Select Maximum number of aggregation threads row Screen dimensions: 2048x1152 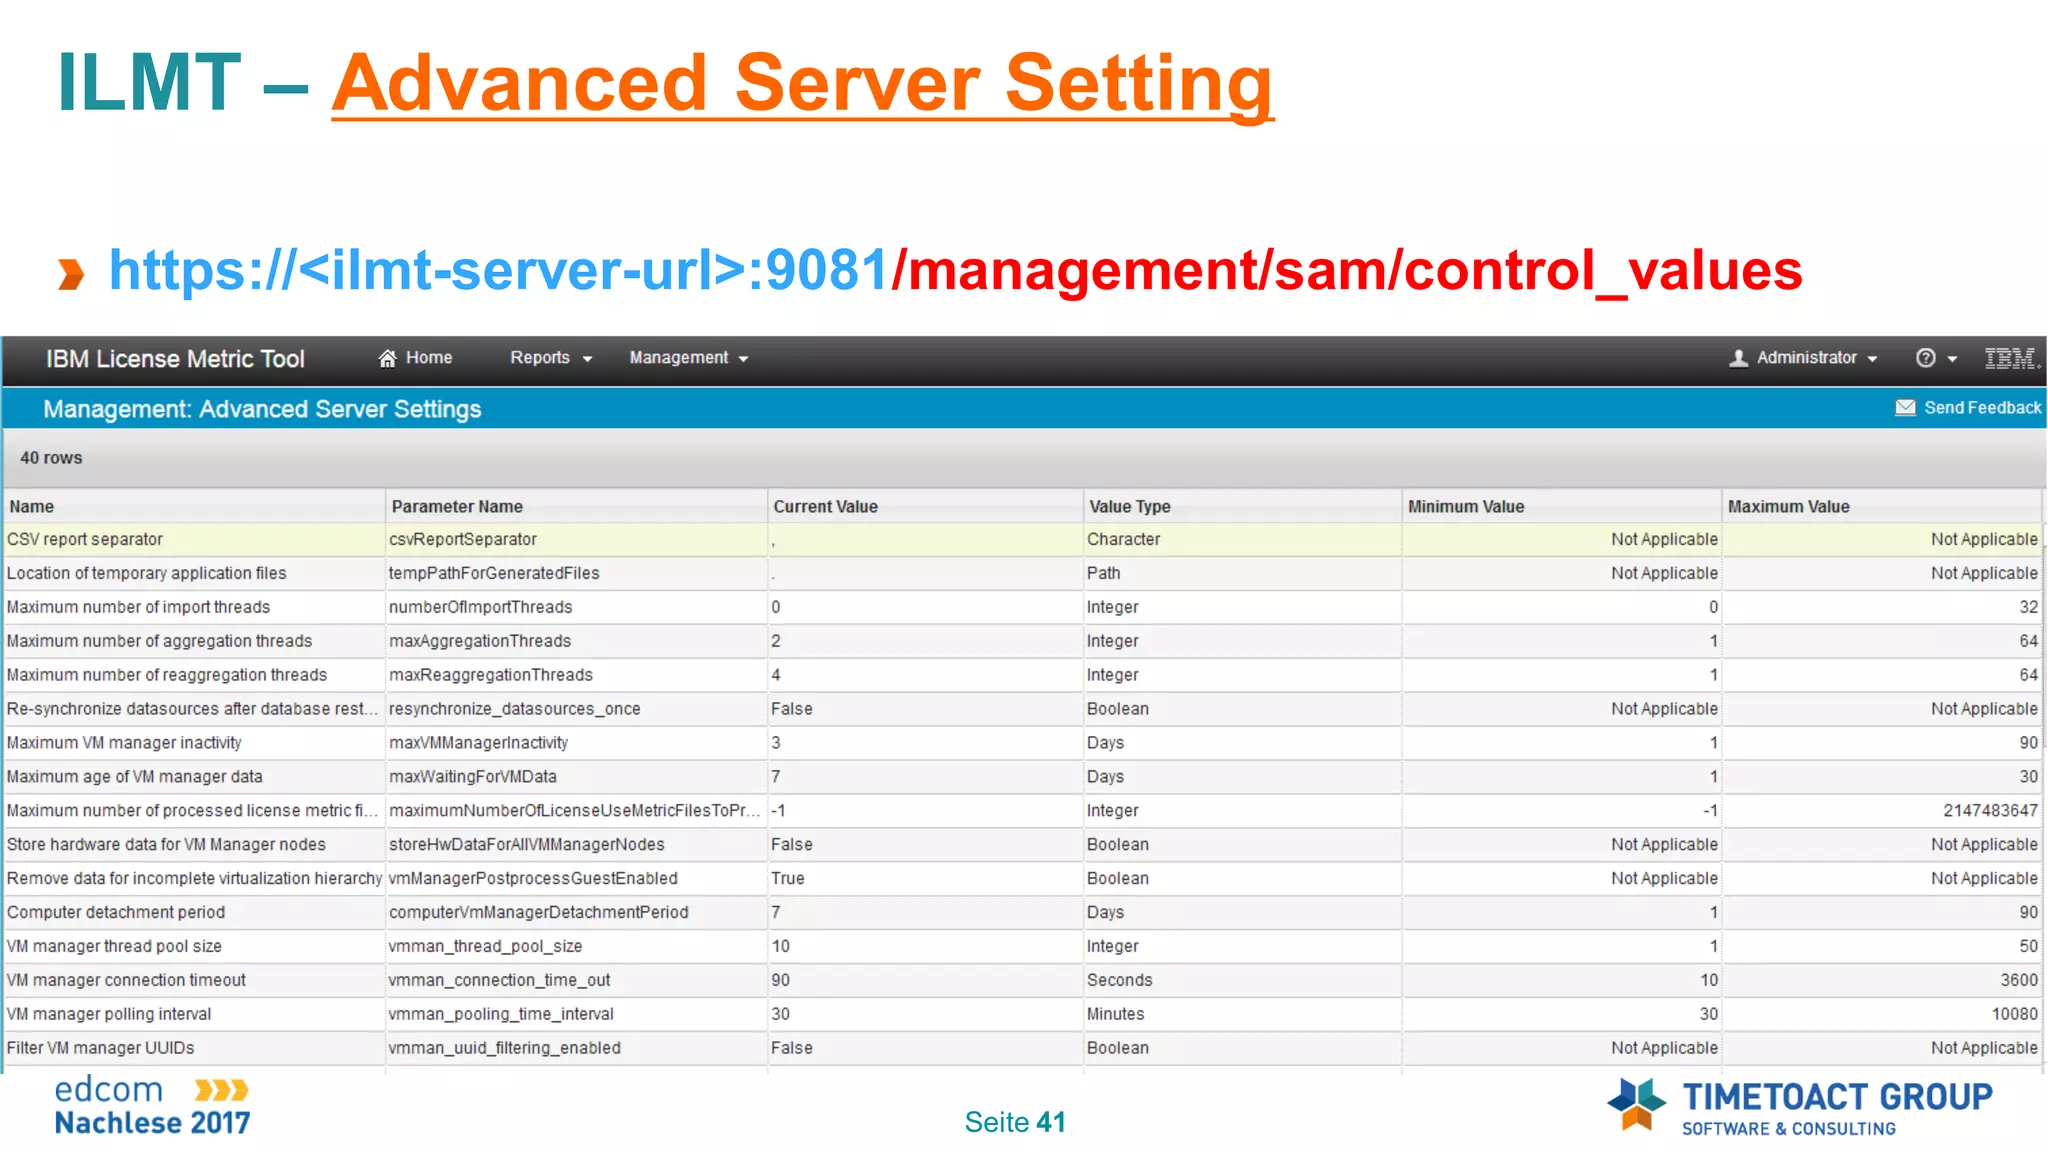(1022, 642)
